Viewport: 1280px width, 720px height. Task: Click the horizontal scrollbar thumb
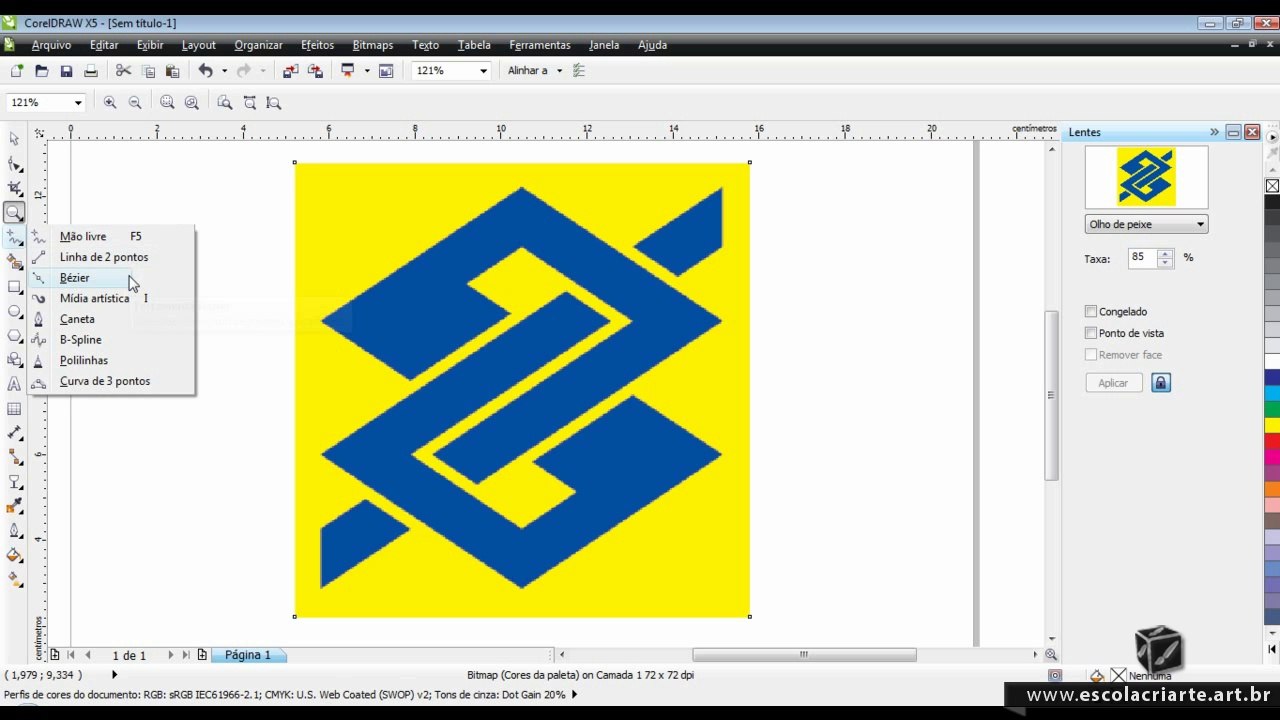(804, 655)
